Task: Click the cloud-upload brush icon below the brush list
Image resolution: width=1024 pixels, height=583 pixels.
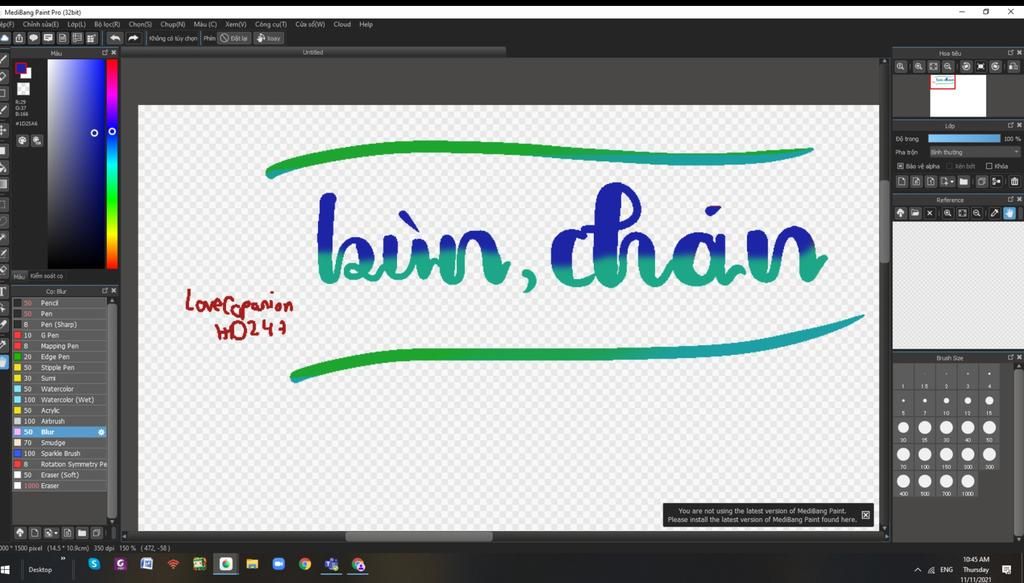Action: [x=20, y=533]
